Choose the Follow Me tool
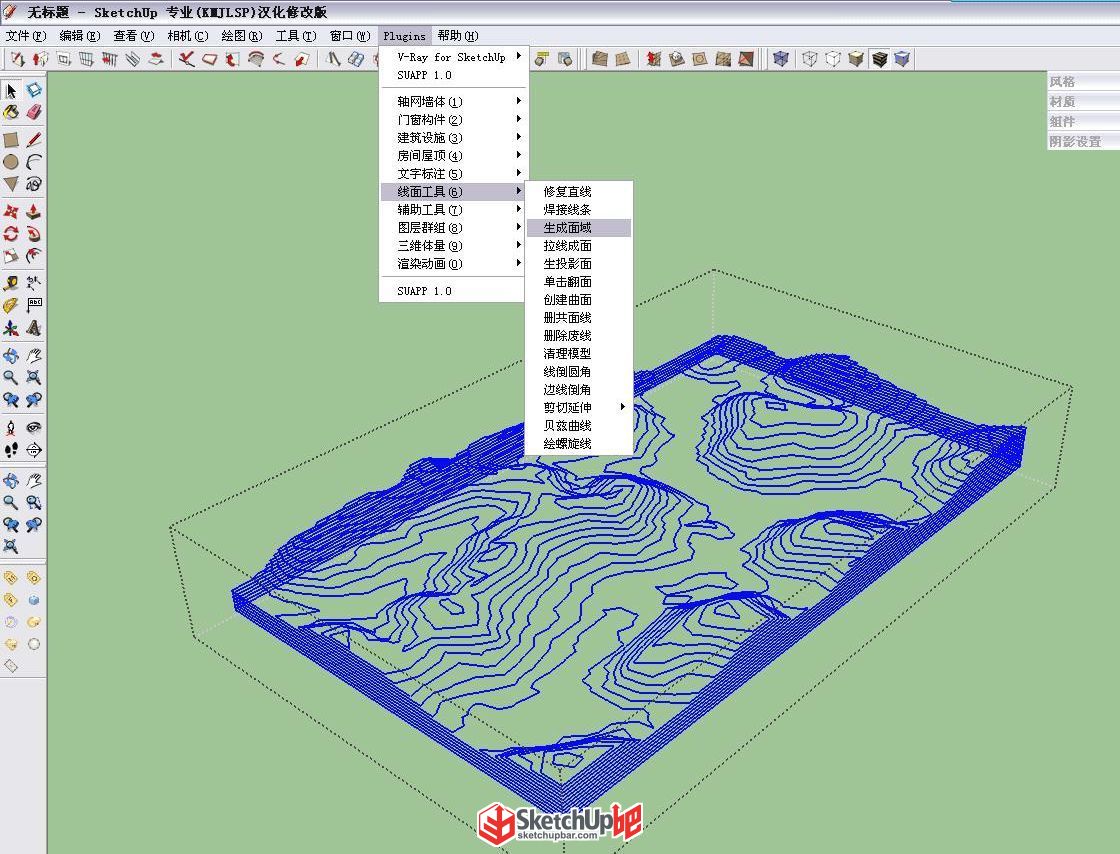This screenshot has height=854, width=1120. click(34, 233)
